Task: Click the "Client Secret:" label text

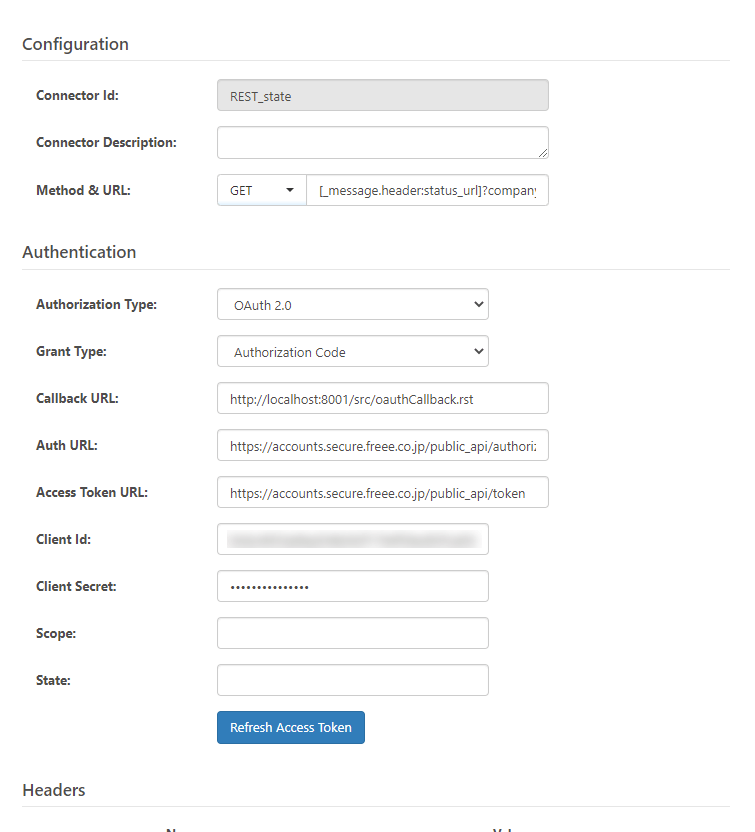Action: (x=76, y=586)
